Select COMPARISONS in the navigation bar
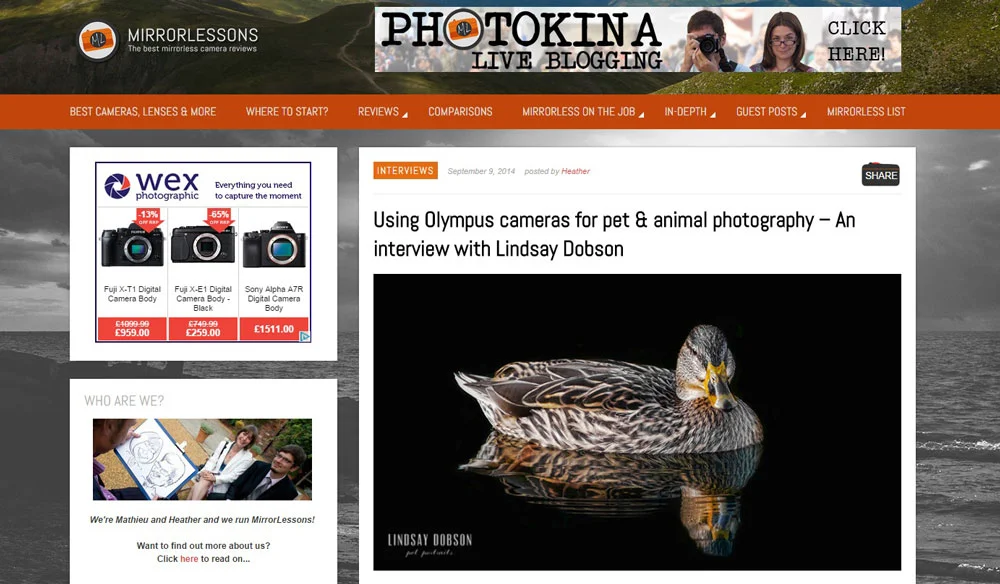 pyautogui.click(x=460, y=112)
